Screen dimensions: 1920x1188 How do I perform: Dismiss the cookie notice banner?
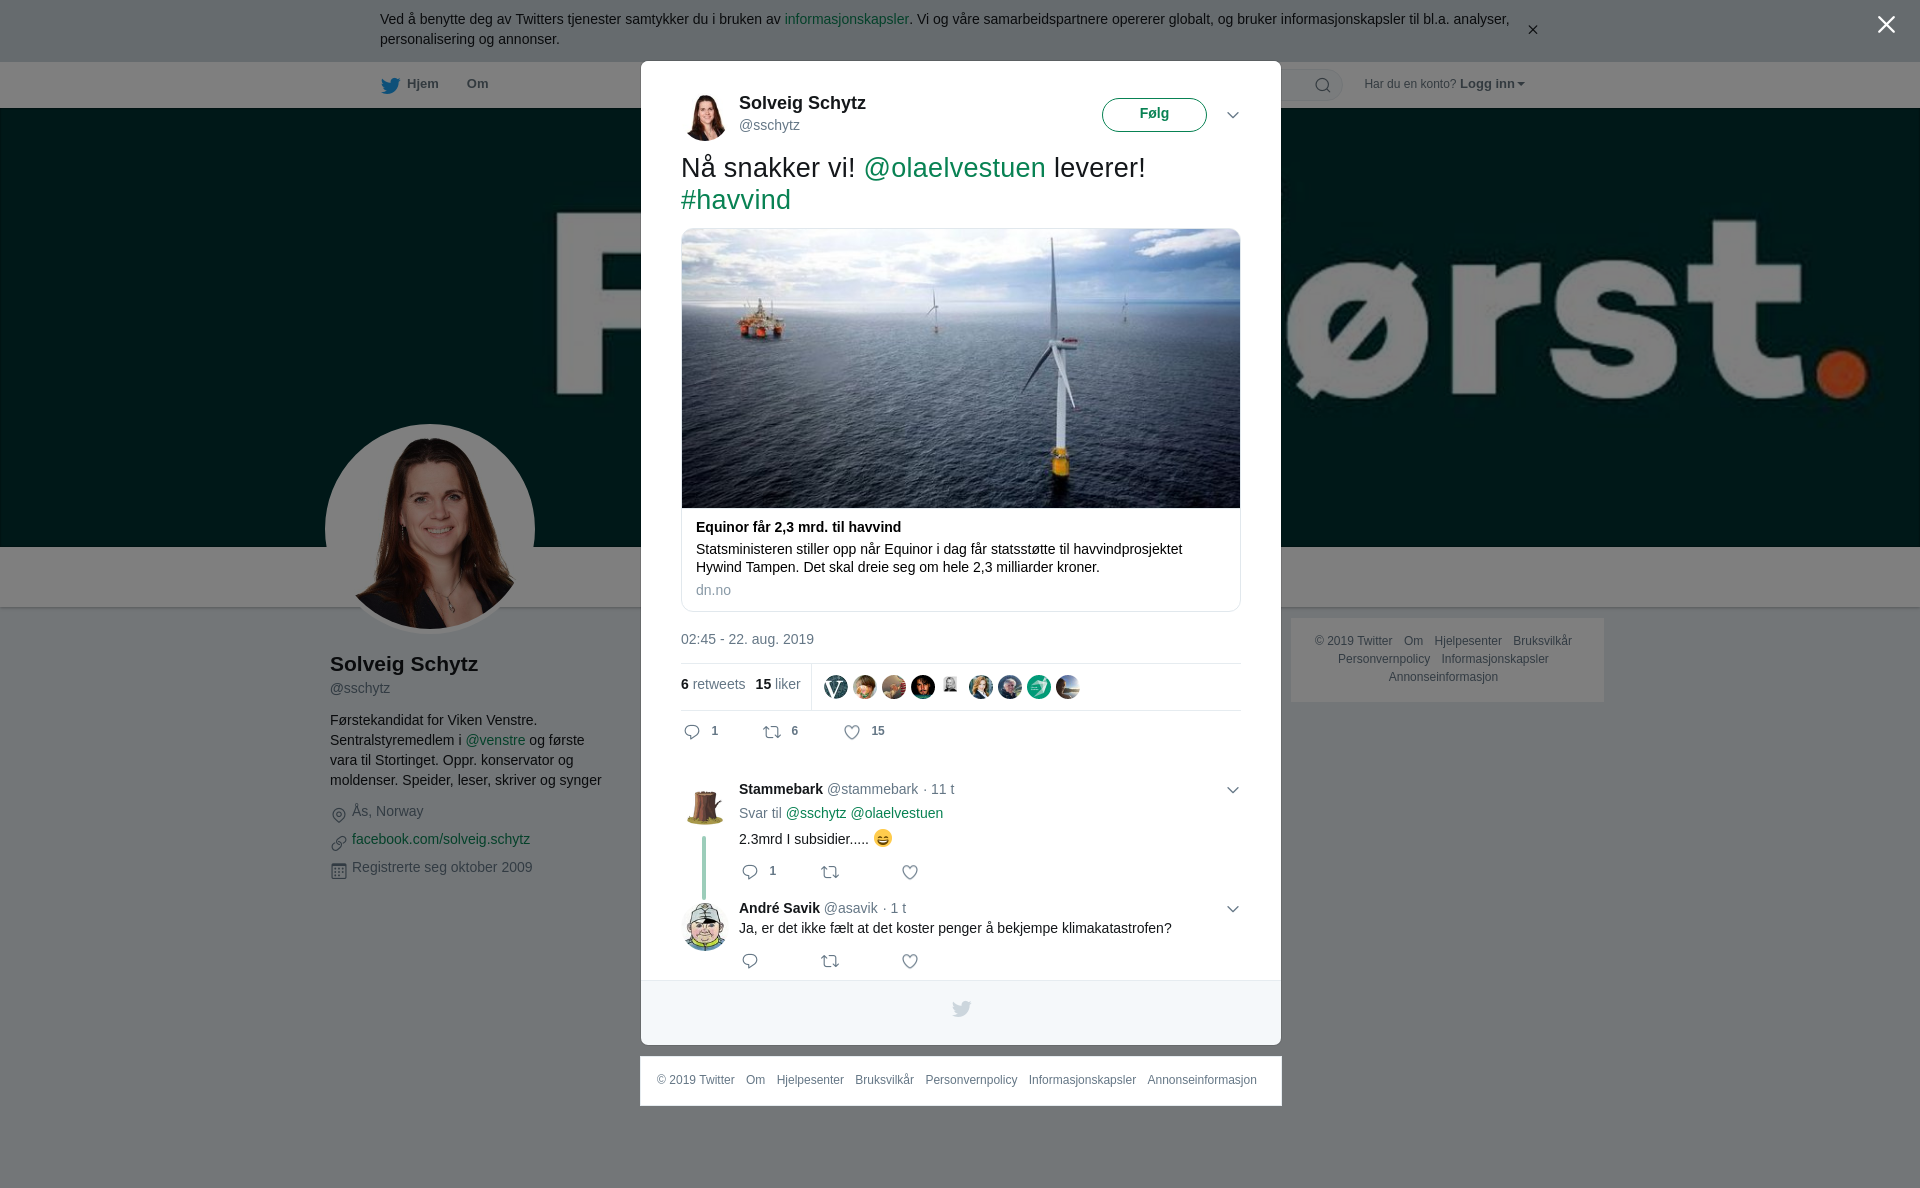tap(1532, 30)
